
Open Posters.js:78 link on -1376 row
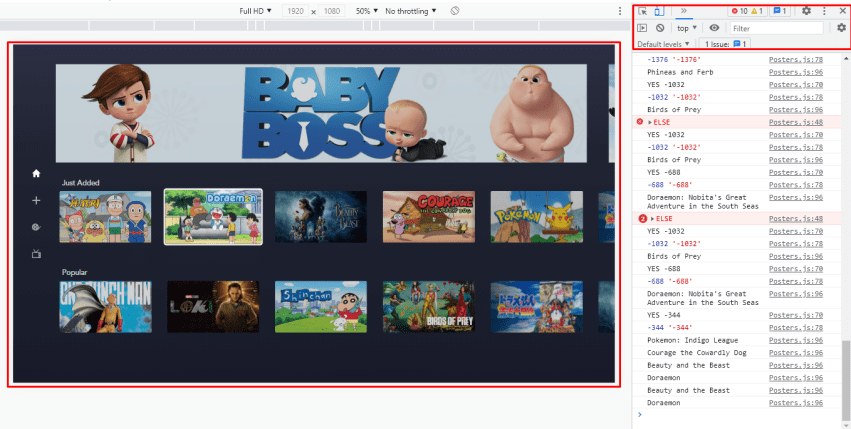coord(796,60)
